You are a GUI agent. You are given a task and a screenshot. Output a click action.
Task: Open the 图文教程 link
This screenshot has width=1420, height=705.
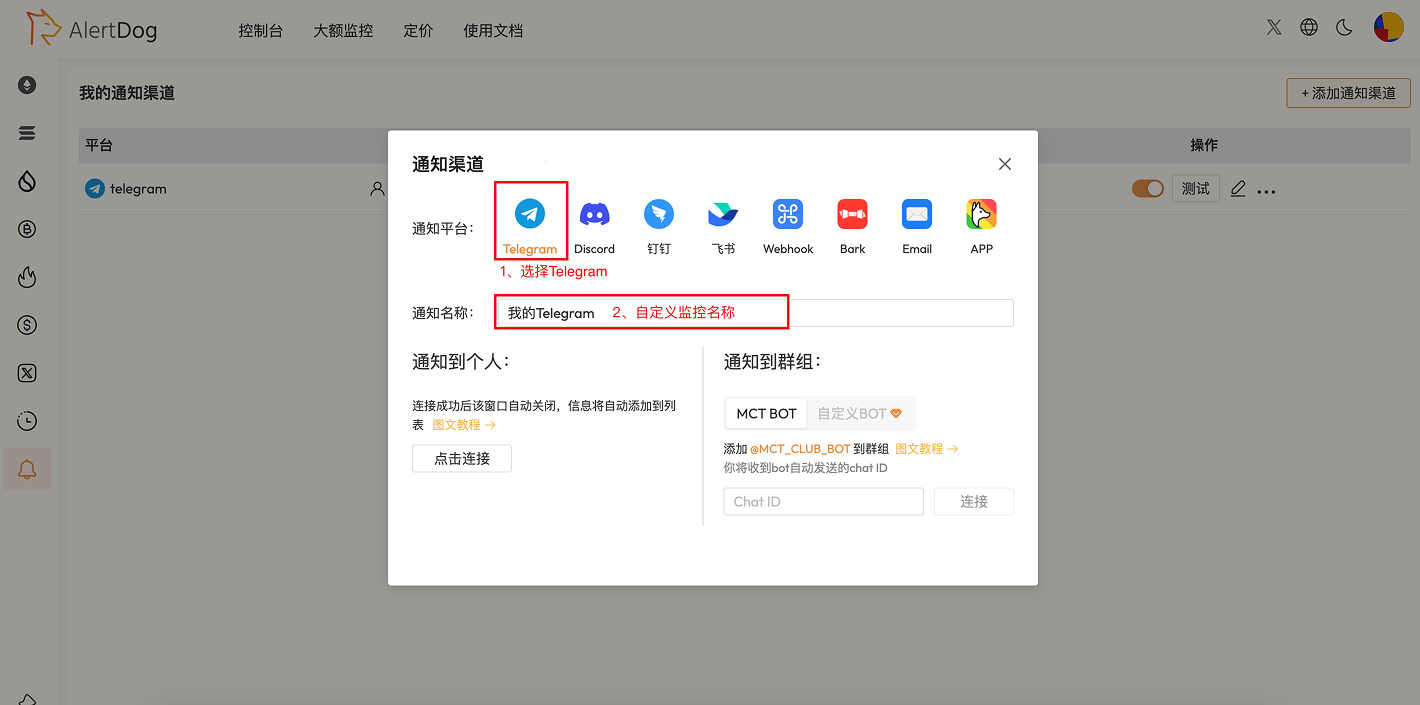click(x=457, y=424)
